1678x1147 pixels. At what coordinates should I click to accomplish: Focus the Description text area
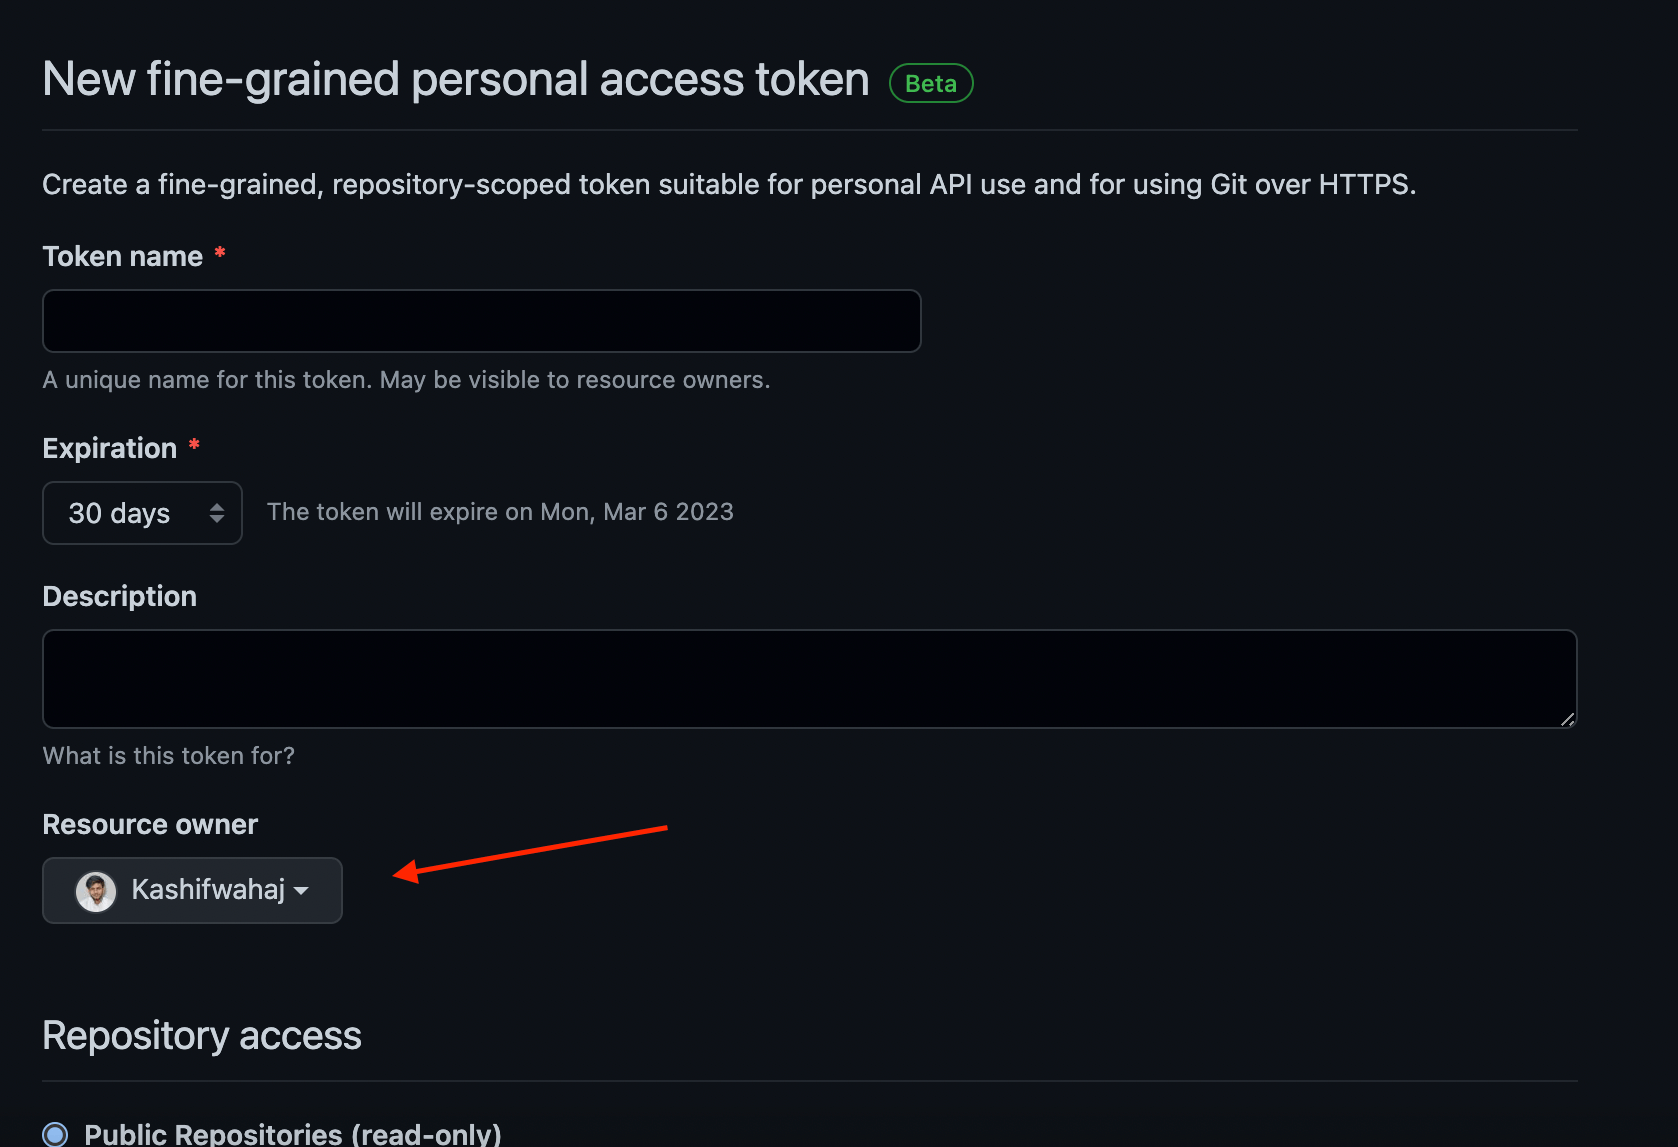point(809,678)
